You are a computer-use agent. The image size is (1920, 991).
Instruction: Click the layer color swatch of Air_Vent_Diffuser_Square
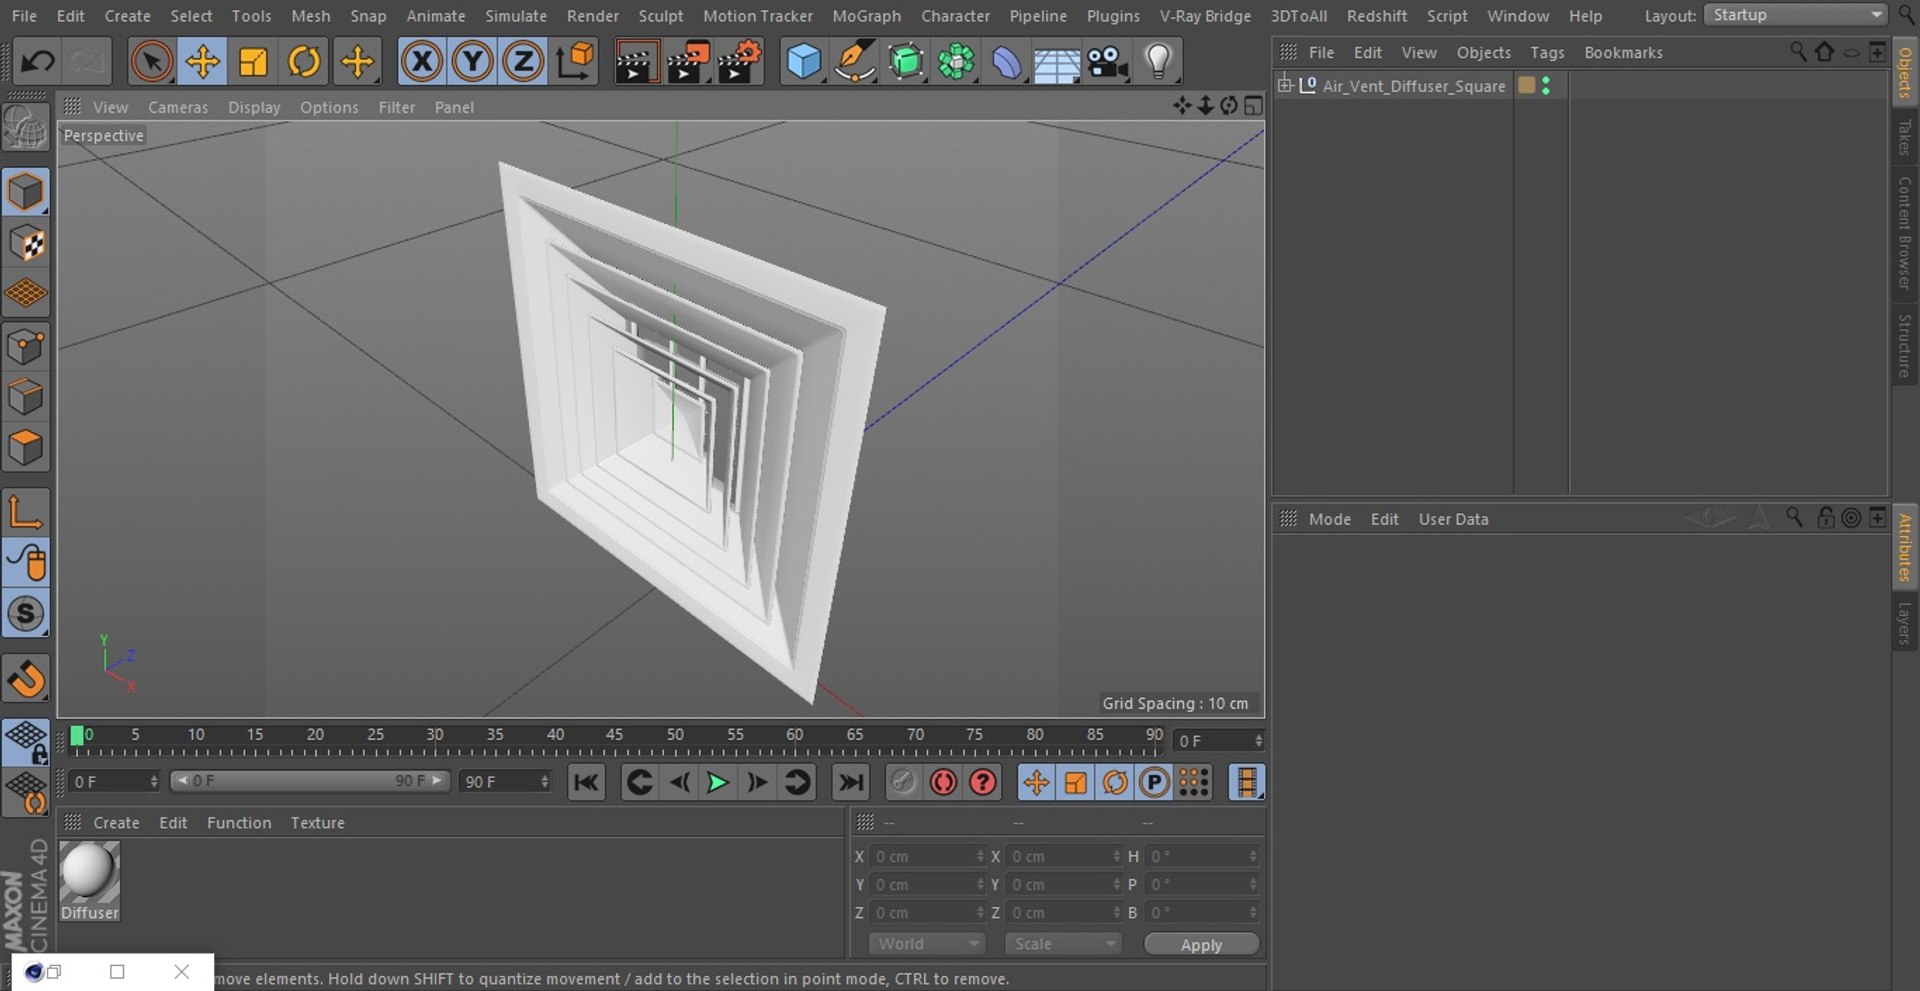point(1526,86)
